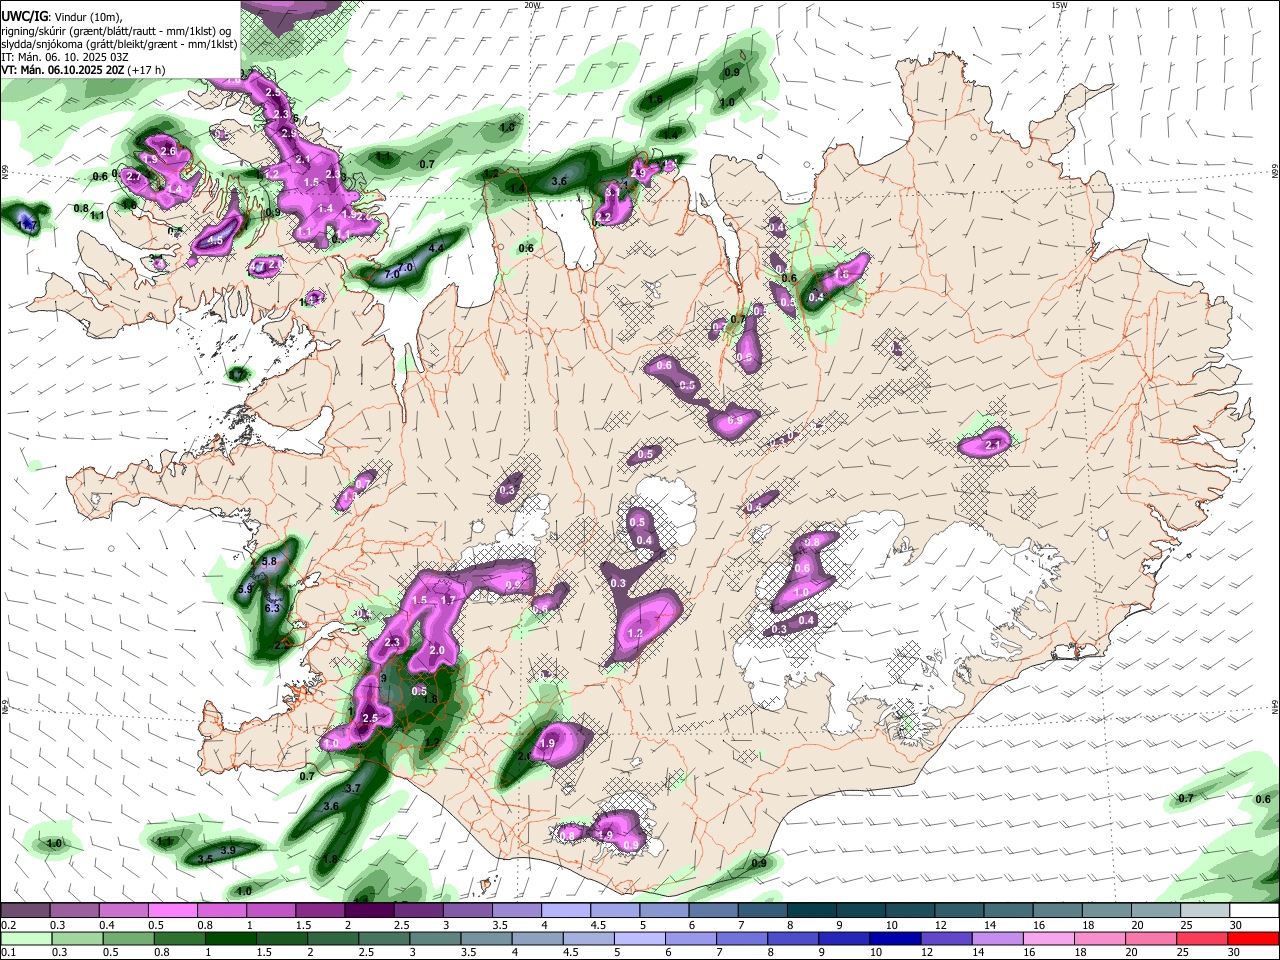1280x960 pixels.
Task: Click the 'rigning/skúrir' legend description line
Action: (117, 31)
